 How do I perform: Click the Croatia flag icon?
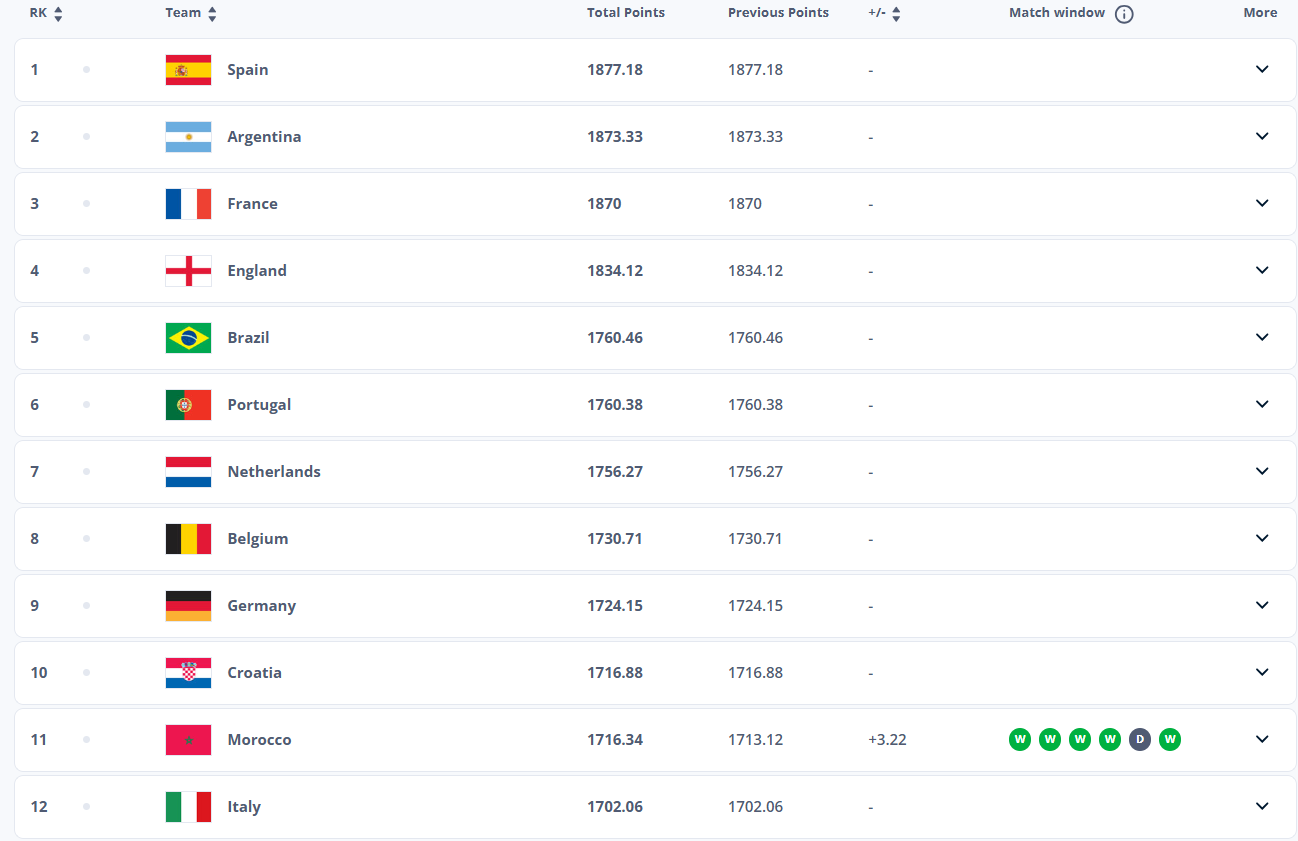188,673
